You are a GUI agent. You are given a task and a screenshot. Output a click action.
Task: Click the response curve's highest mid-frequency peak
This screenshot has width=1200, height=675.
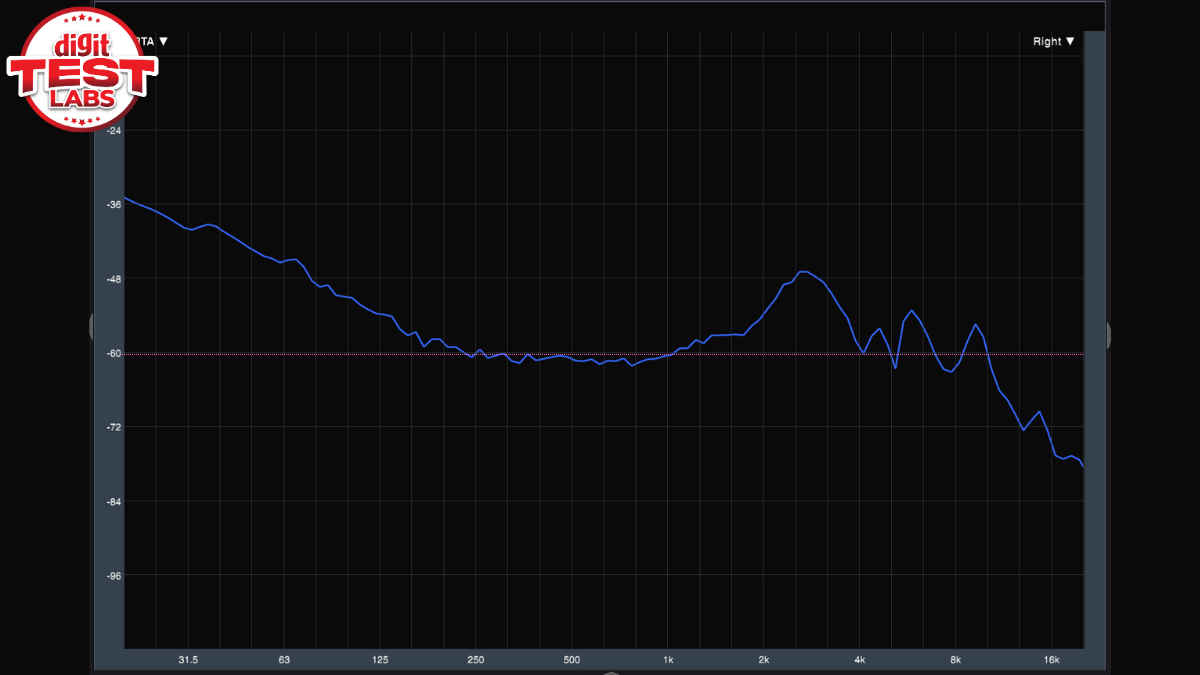coord(803,272)
